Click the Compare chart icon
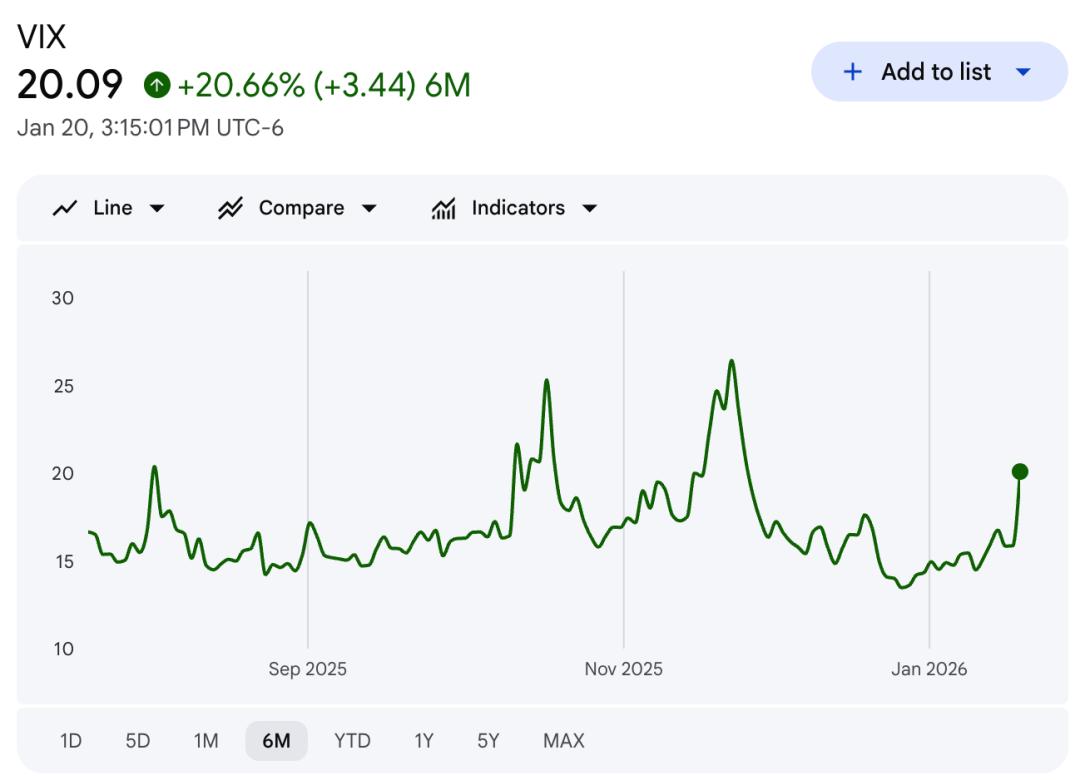Image resolution: width=1080 pixels, height=780 pixels. click(231, 208)
